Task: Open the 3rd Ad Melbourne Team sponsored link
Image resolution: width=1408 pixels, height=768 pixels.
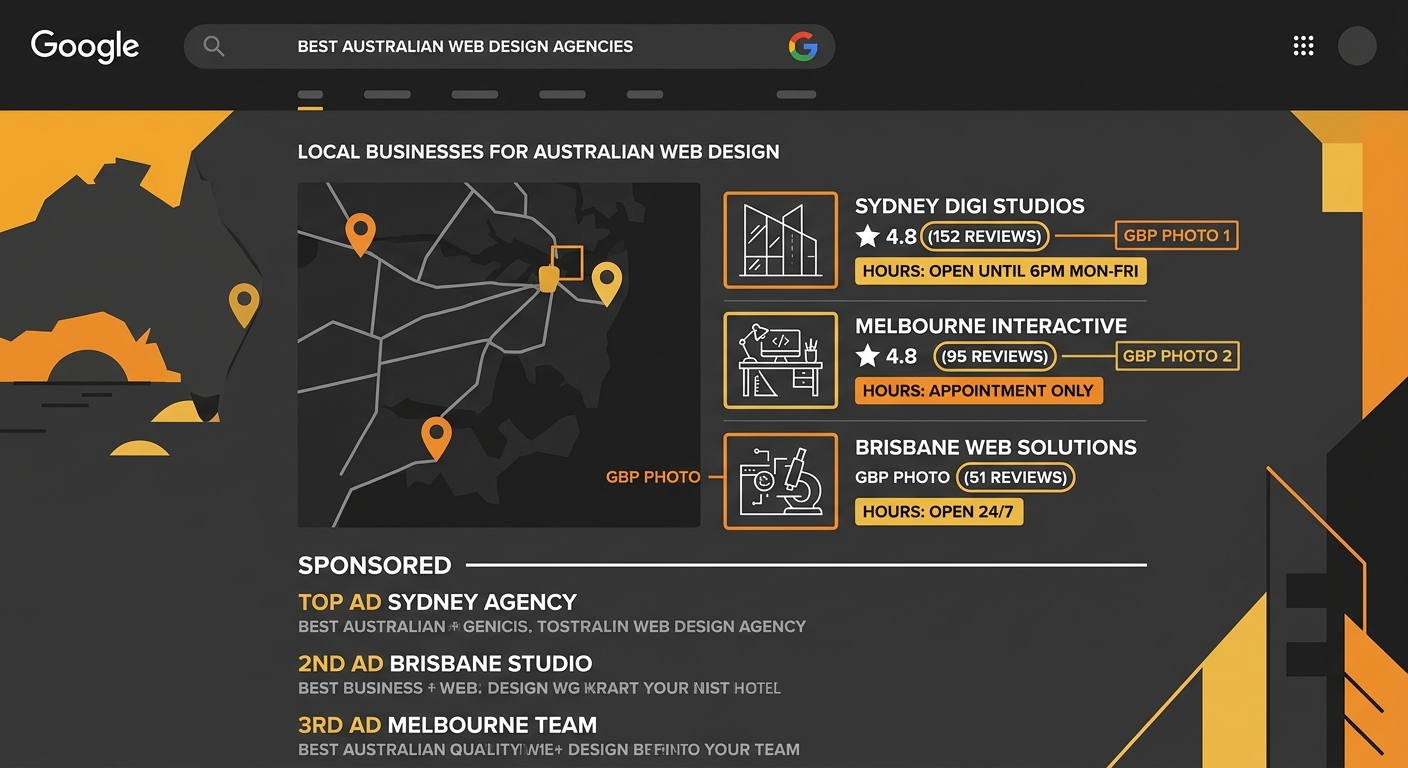Action: coord(447,724)
